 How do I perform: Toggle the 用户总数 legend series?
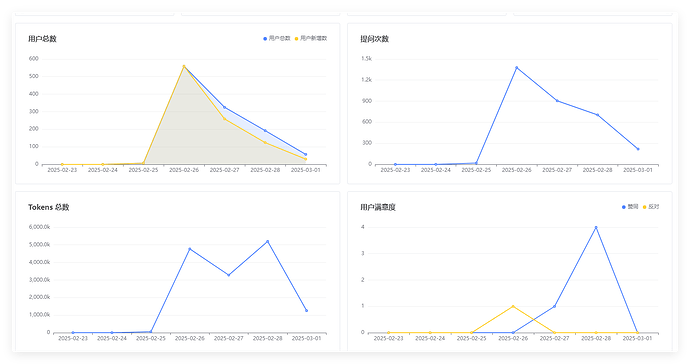277,38
